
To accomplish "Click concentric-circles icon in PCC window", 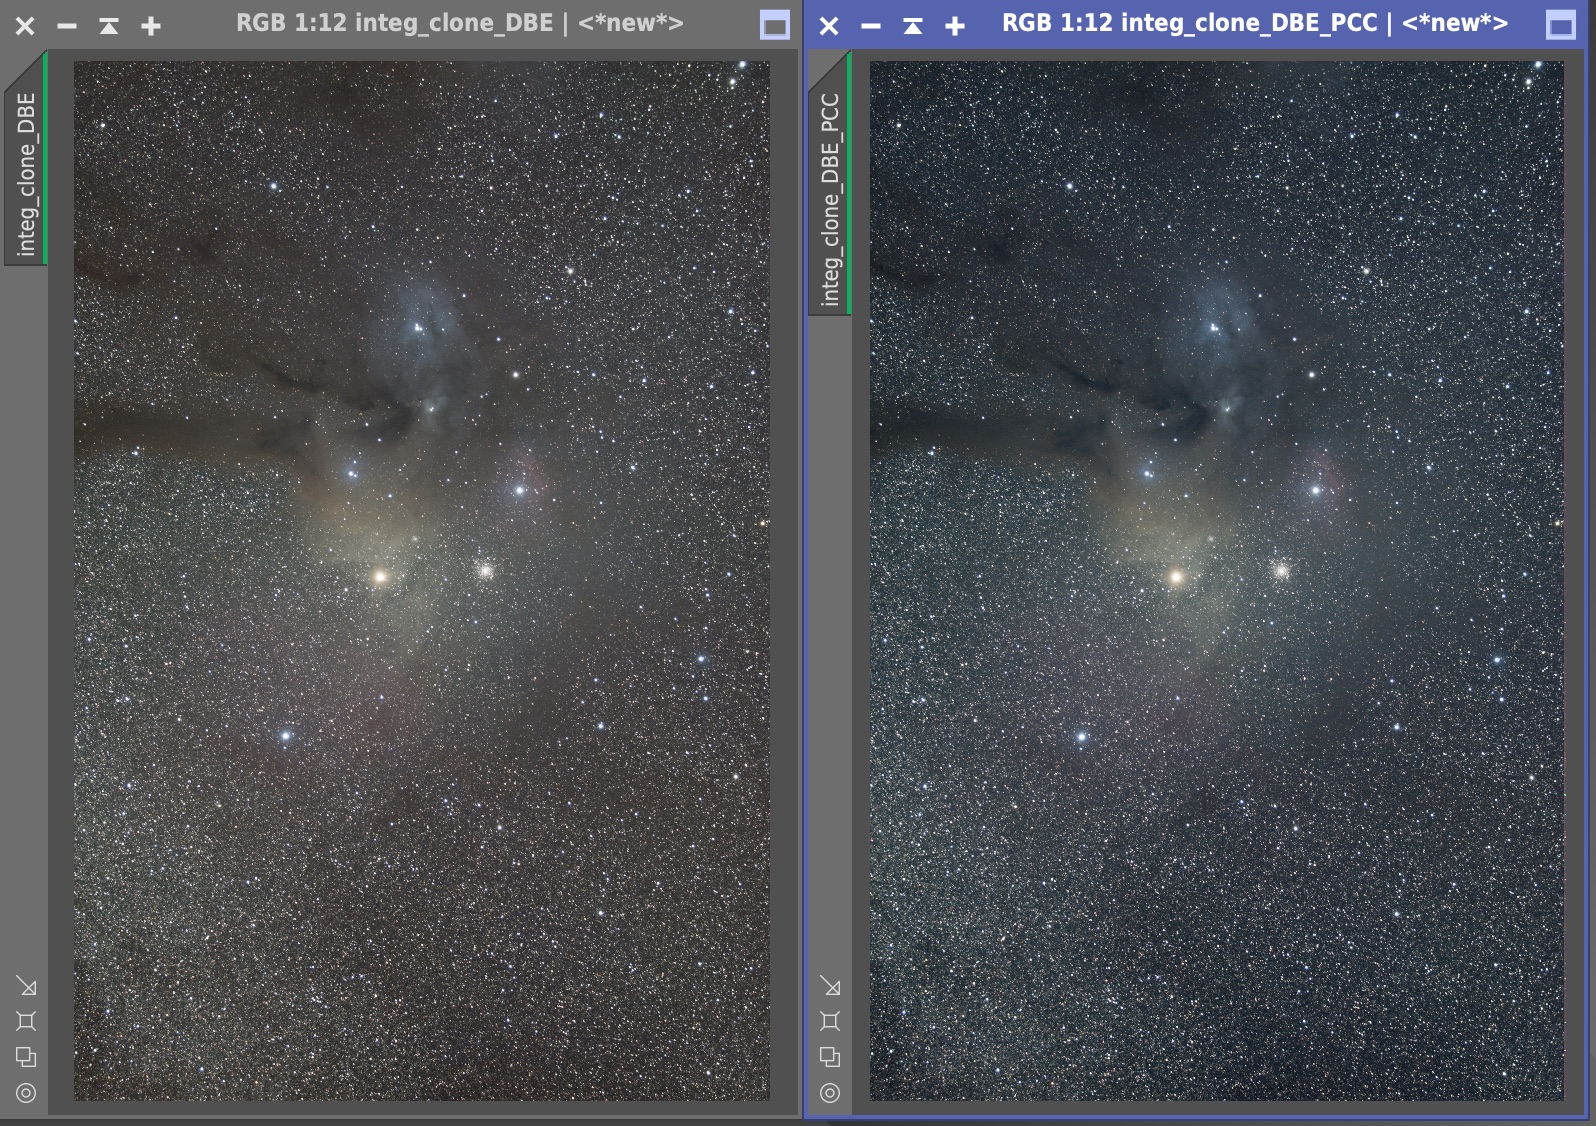I will pyautogui.click(x=830, y=1093).
